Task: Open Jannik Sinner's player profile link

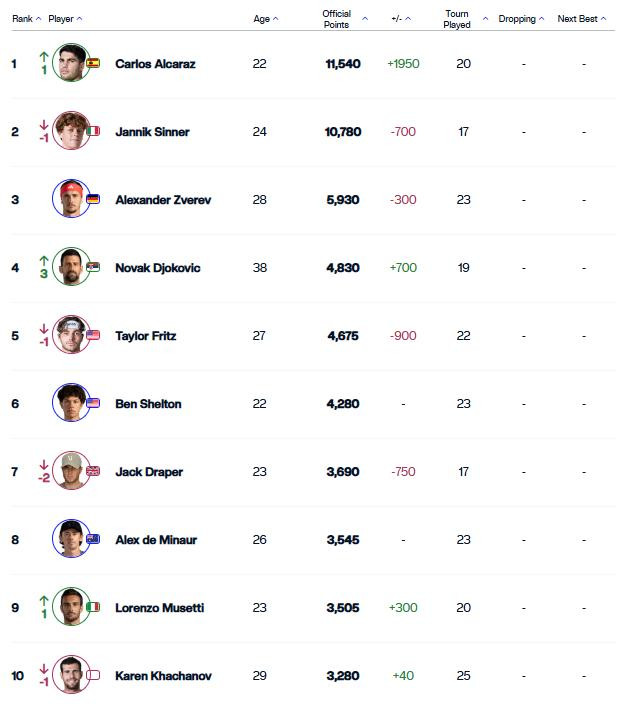Action: [152, 132]
